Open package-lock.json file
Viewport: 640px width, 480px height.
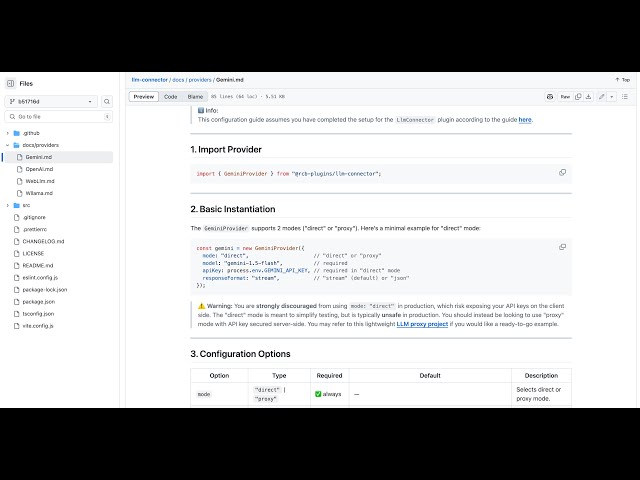click(x=45, y=289)
